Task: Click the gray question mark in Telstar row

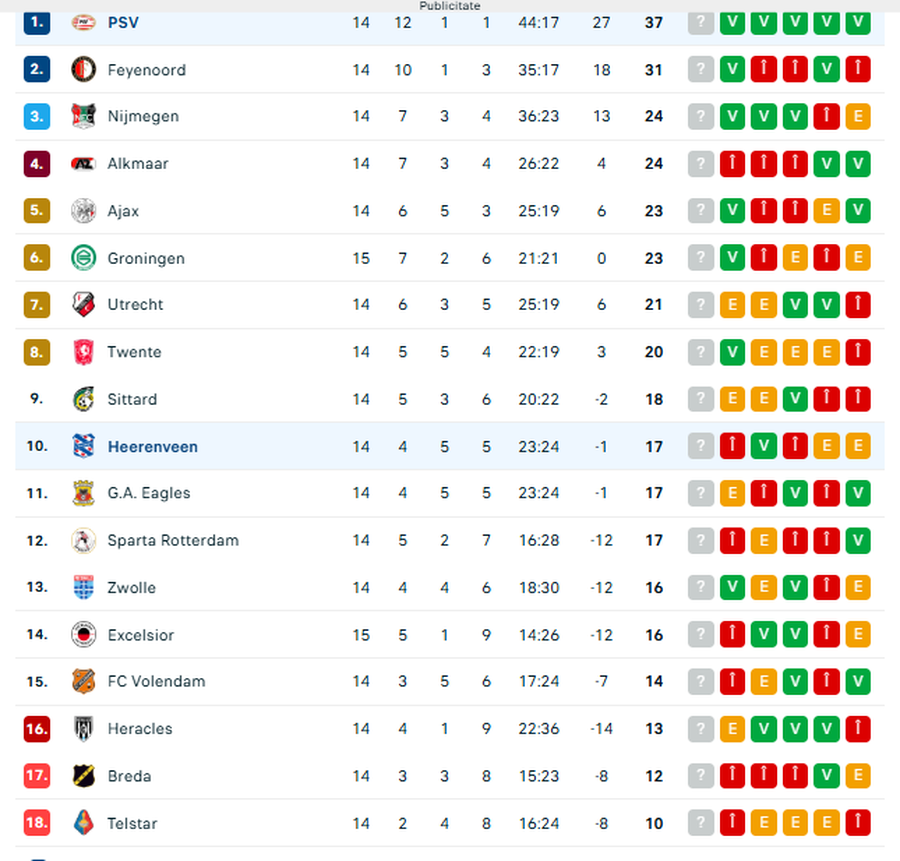Action: pos(702,824)
